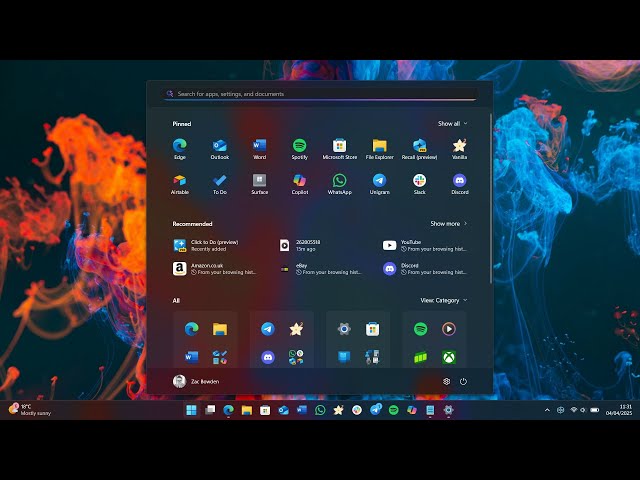Viewport: 640px width, 480px height.
Task: Click the power button in Start menu
Action: tap(463, 381)
